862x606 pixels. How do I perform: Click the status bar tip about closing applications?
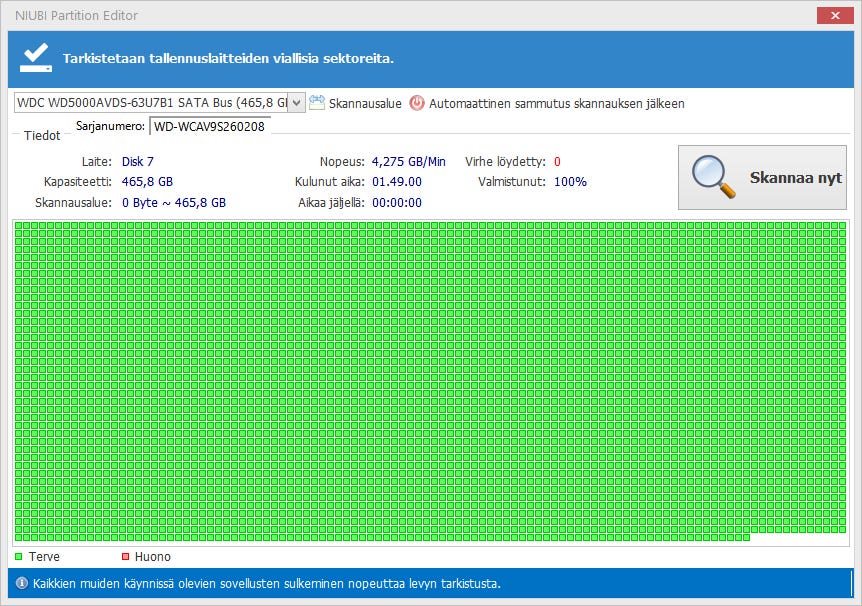(267, 583)
